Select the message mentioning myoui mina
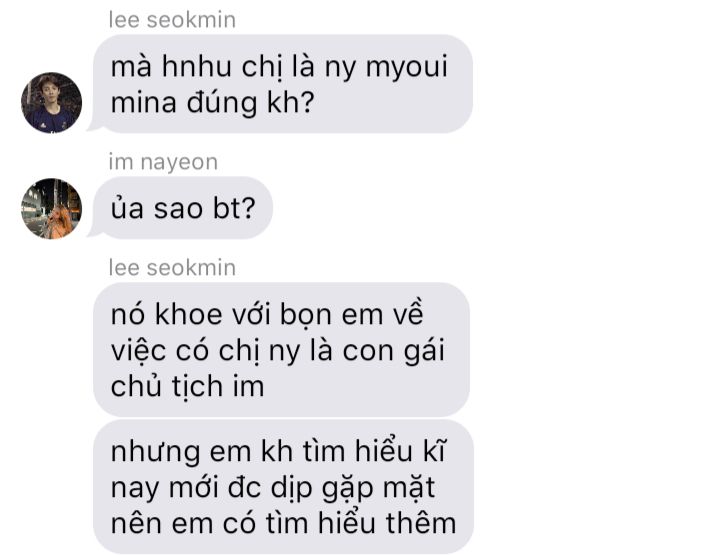 280,84
